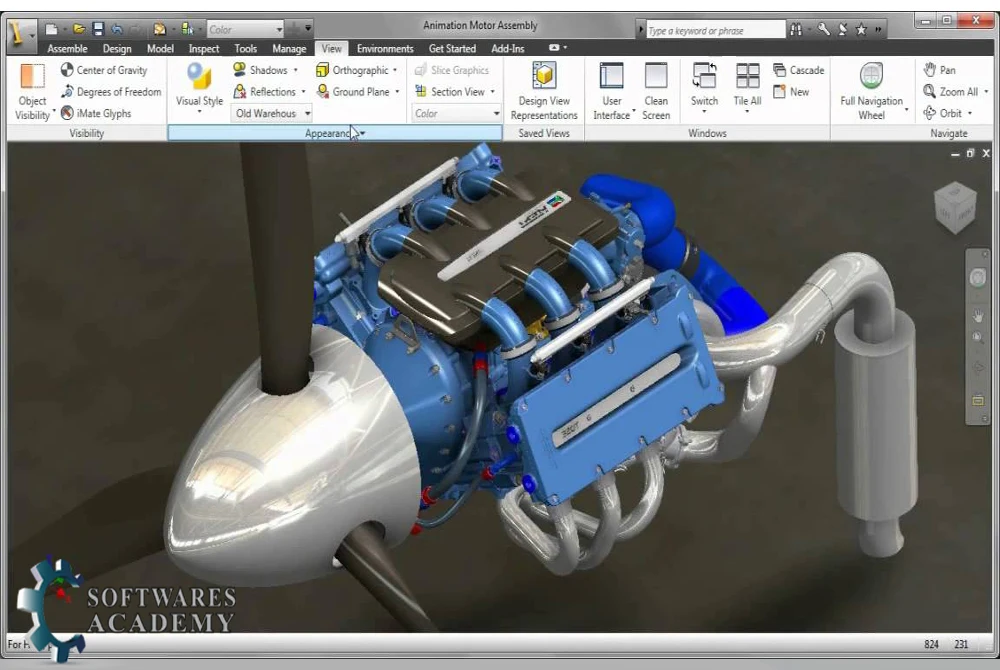Expand the Zoom All dropdown arrow
This screenshot has height=670, width=1000.
coord(986,92)
